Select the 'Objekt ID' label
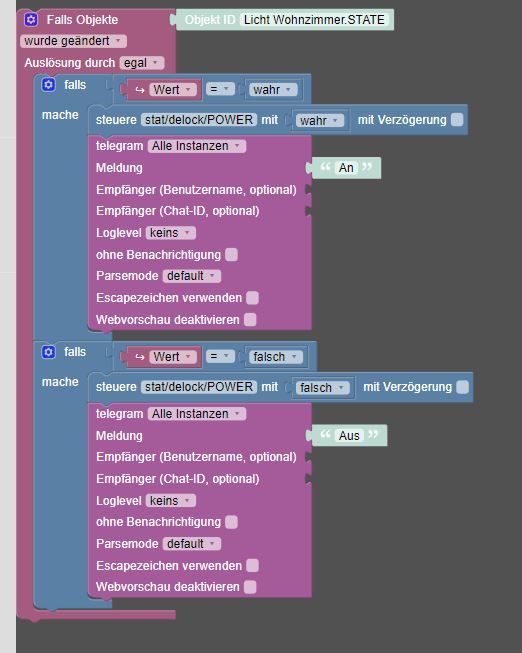The width and height of the screenshot is (522, 653). click(x=210, y=20)
